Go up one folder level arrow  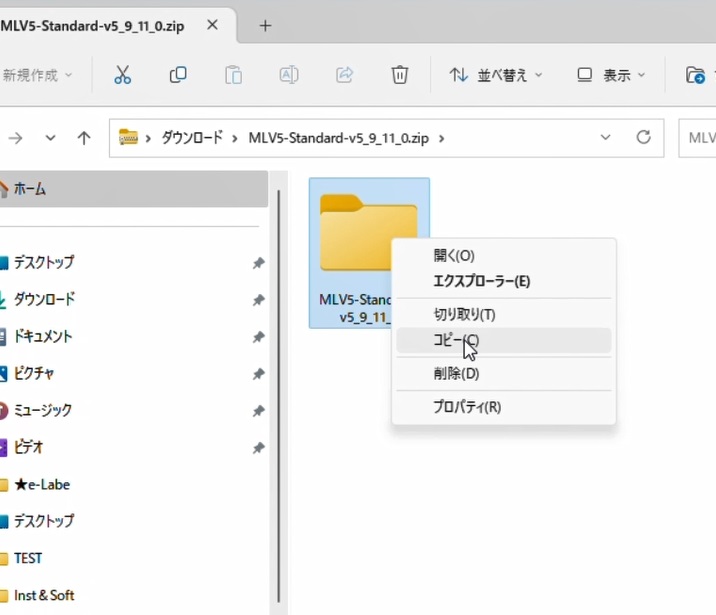84,138
